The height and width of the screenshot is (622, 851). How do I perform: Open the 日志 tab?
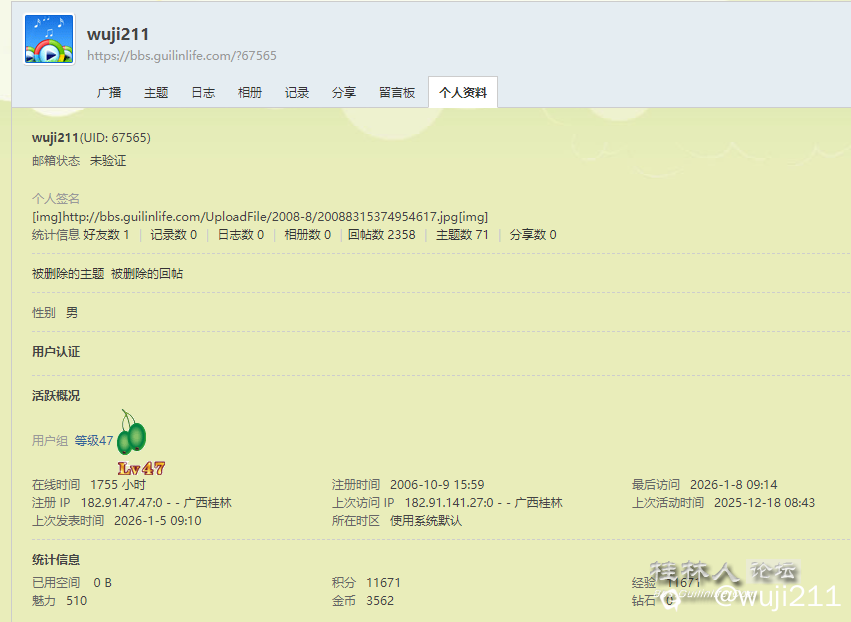click(x=203, y=92)
